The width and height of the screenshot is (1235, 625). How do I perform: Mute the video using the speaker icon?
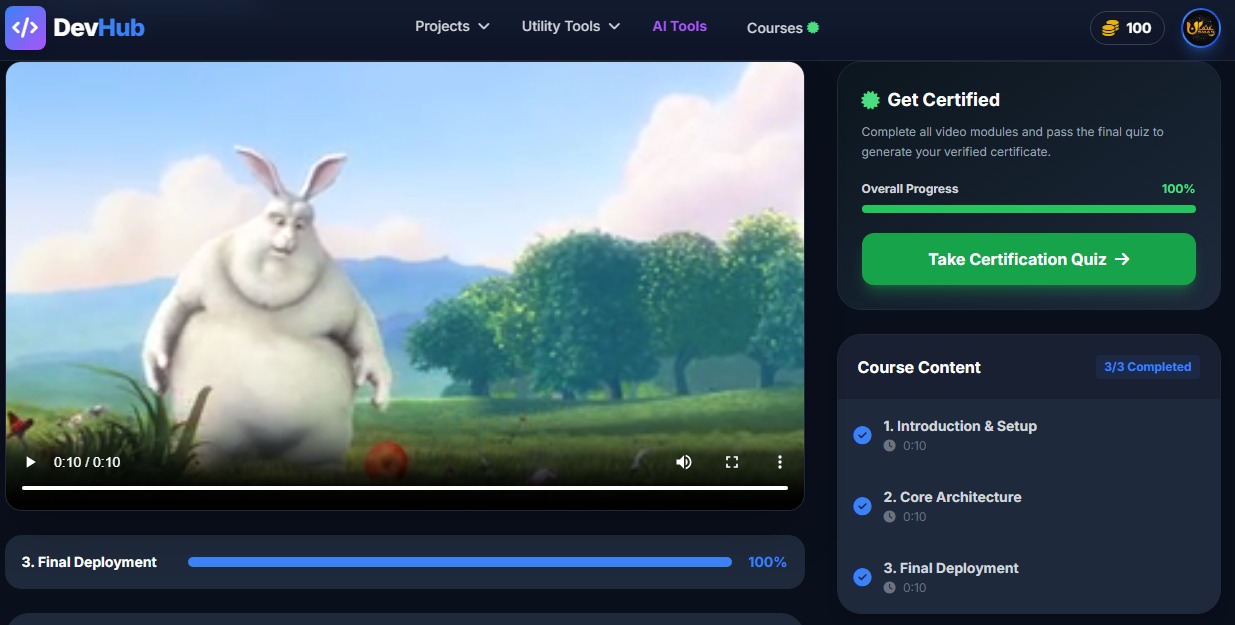click(x=684, y=462)
